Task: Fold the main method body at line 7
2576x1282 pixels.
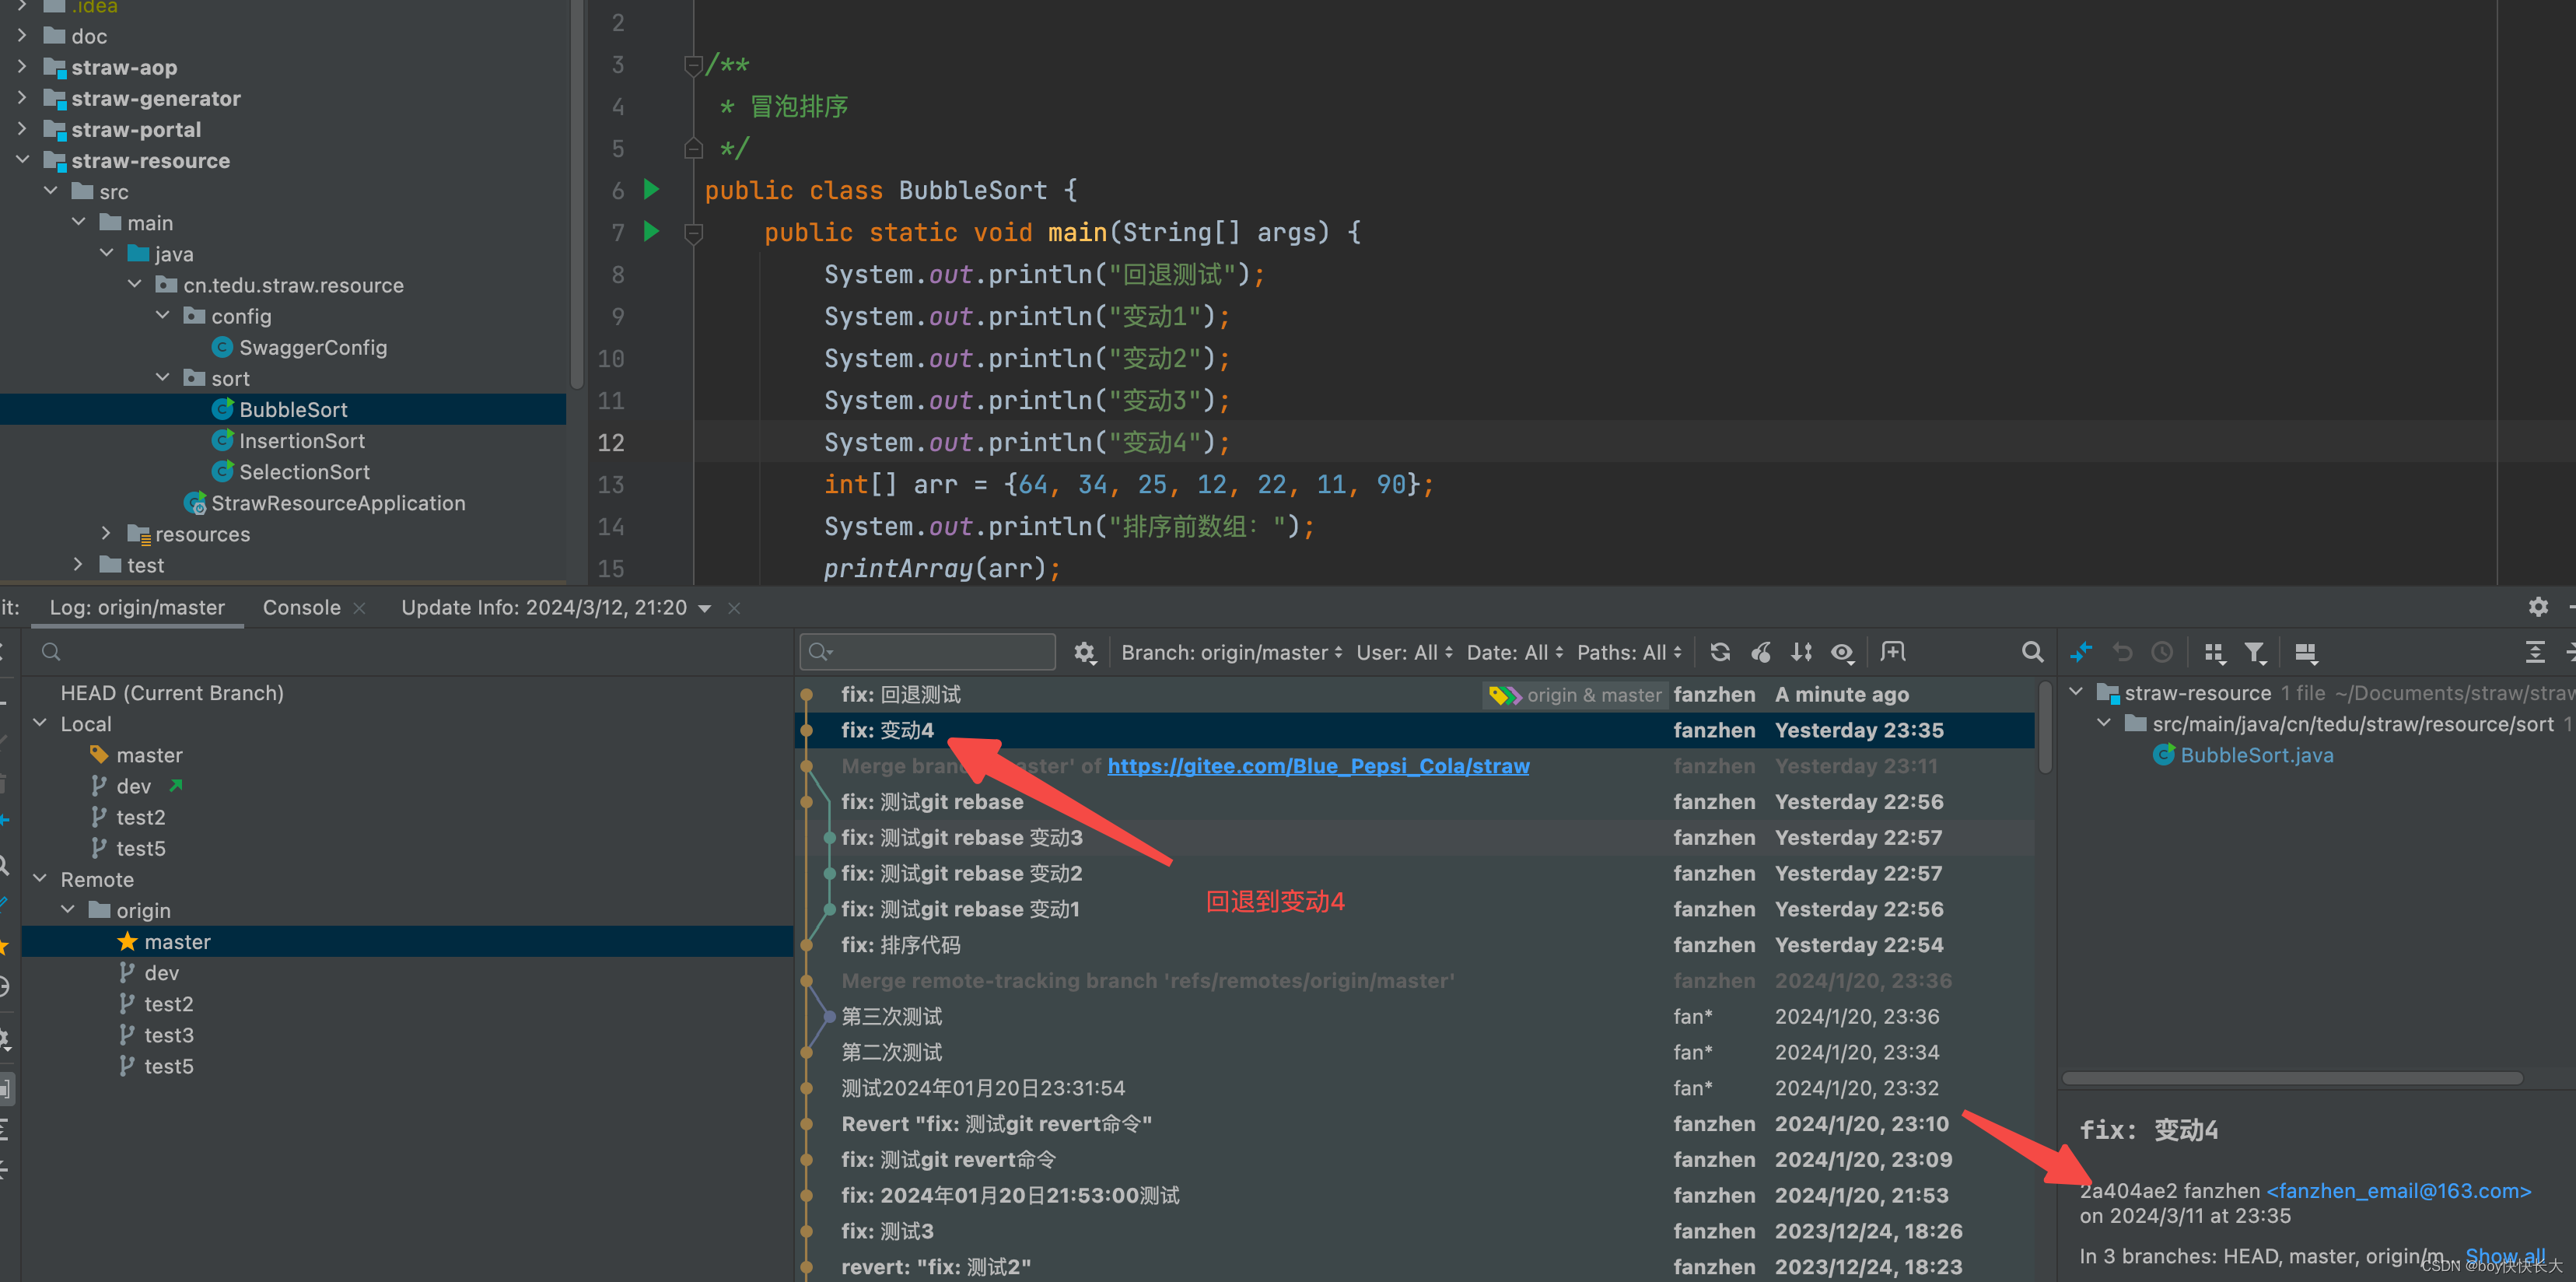Action: tap(693, 234)
